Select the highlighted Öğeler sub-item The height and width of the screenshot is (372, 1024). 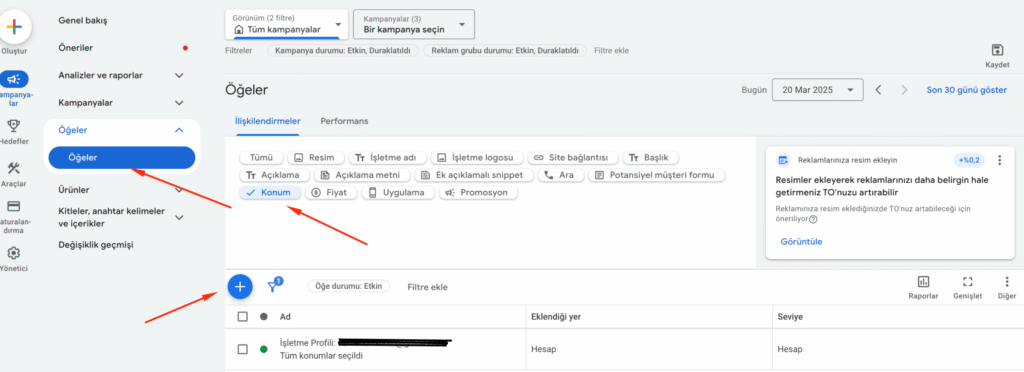pyautogui.click(x=122, y=157)
